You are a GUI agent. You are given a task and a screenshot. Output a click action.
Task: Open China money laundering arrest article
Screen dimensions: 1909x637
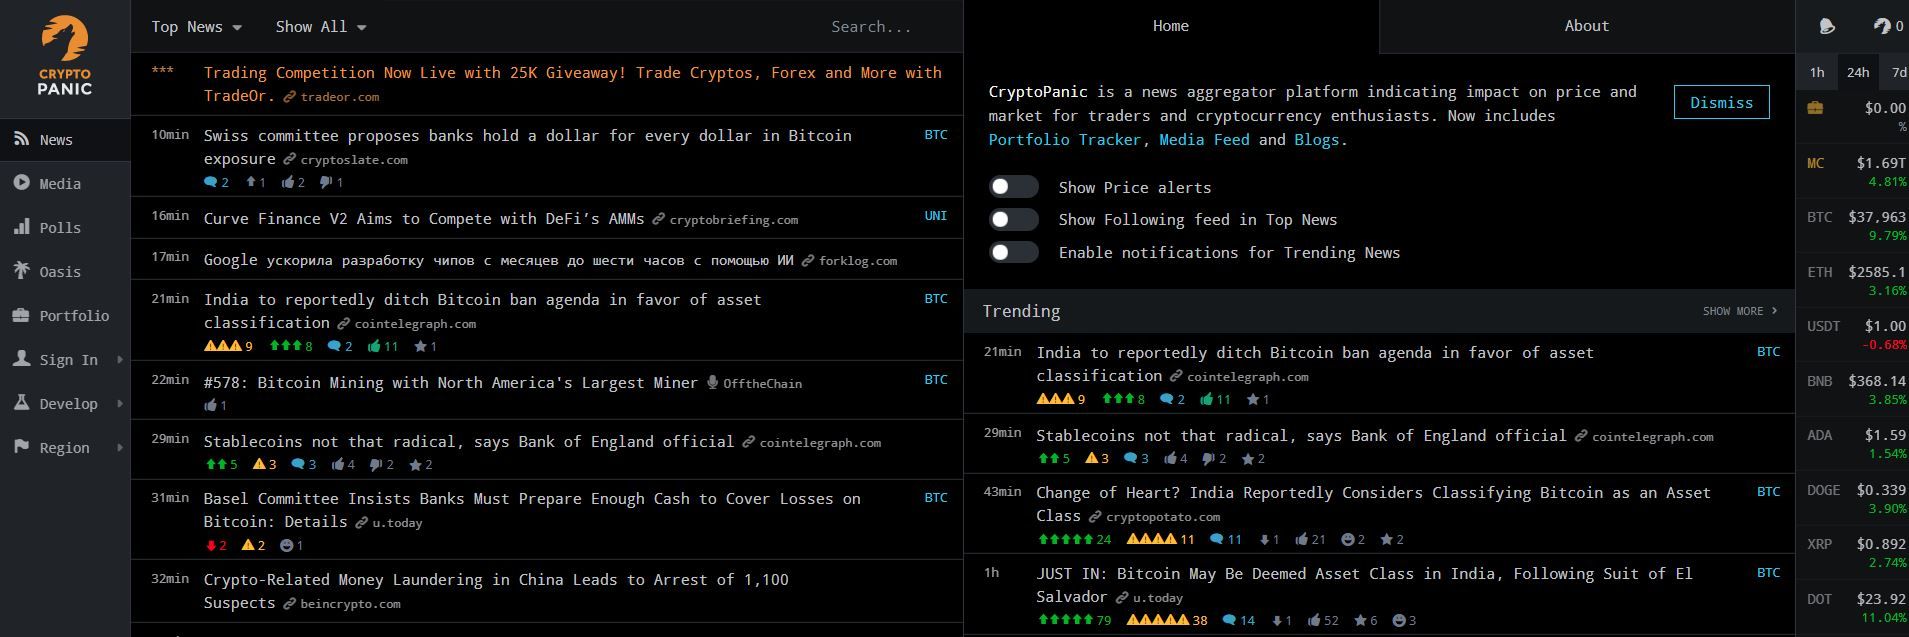point(496,591)
